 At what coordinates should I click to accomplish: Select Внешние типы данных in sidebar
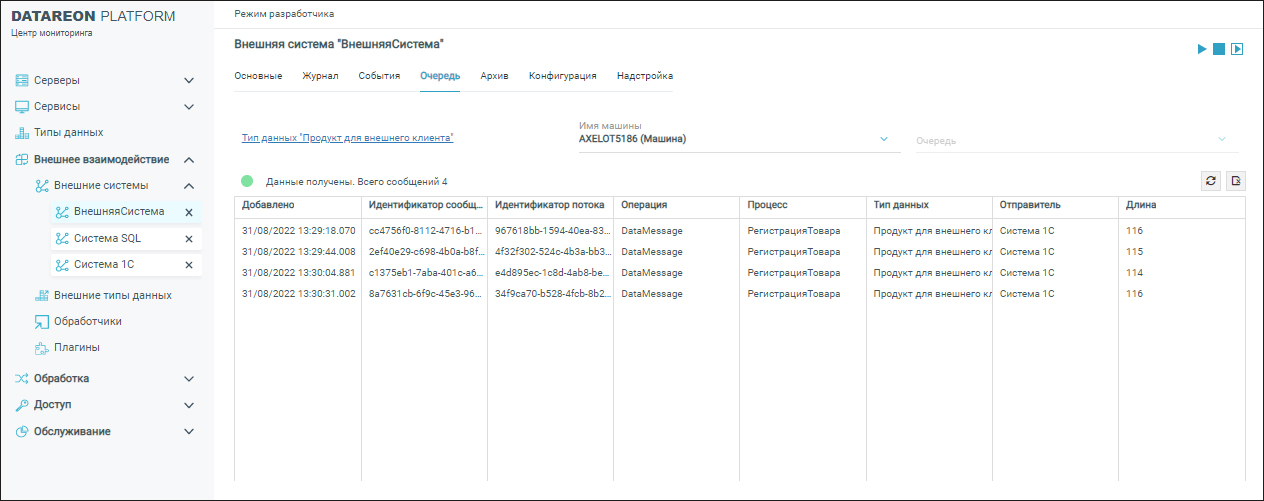pos(112,295)
